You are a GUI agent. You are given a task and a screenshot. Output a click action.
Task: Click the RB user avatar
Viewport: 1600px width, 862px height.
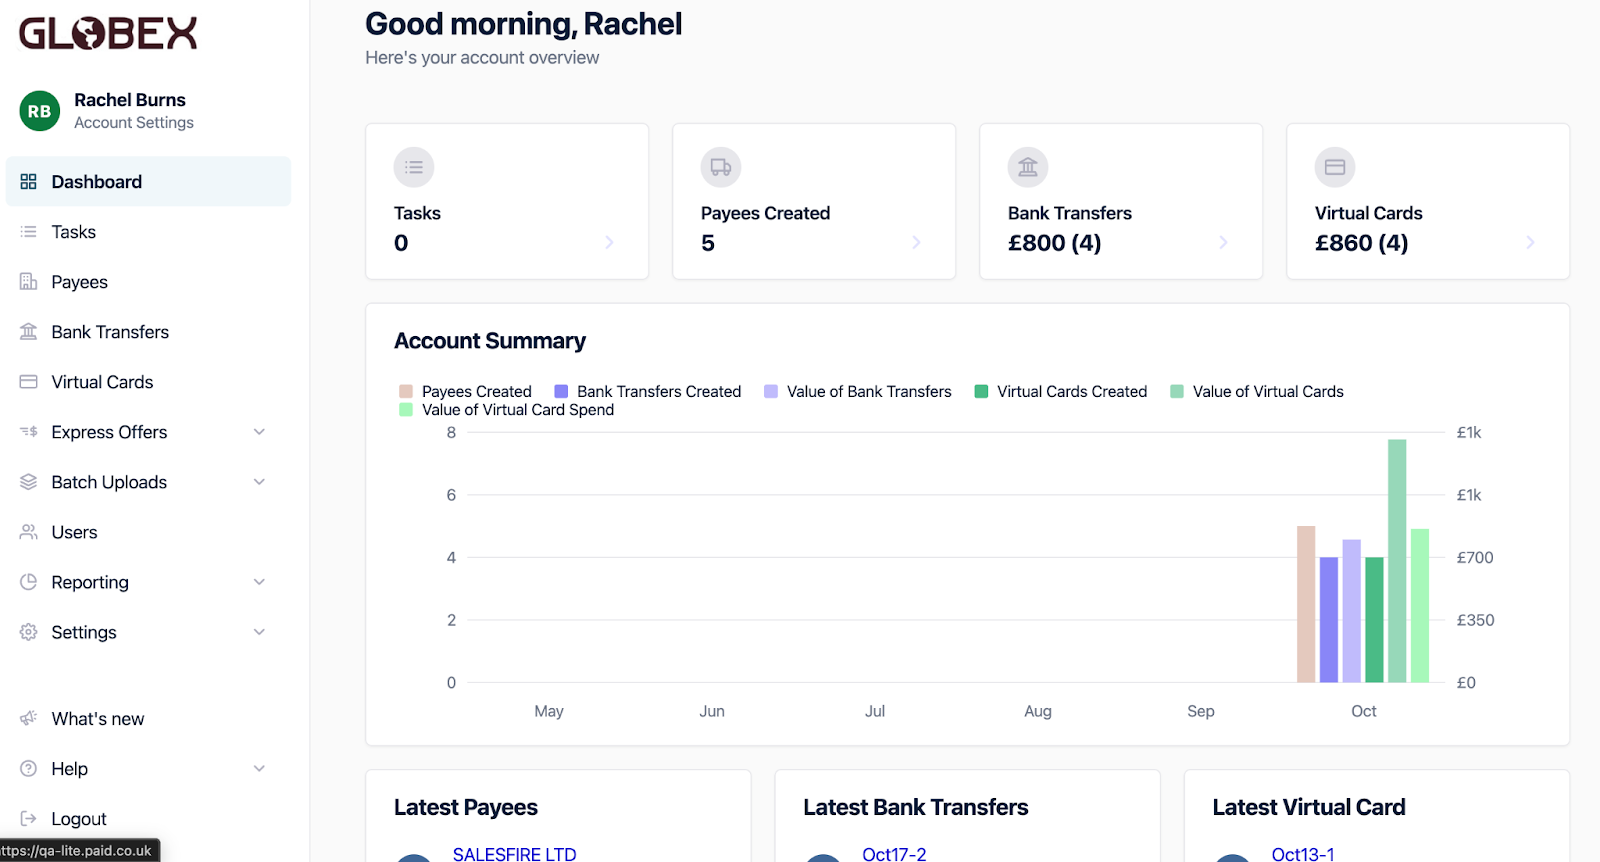click(39, 111)
